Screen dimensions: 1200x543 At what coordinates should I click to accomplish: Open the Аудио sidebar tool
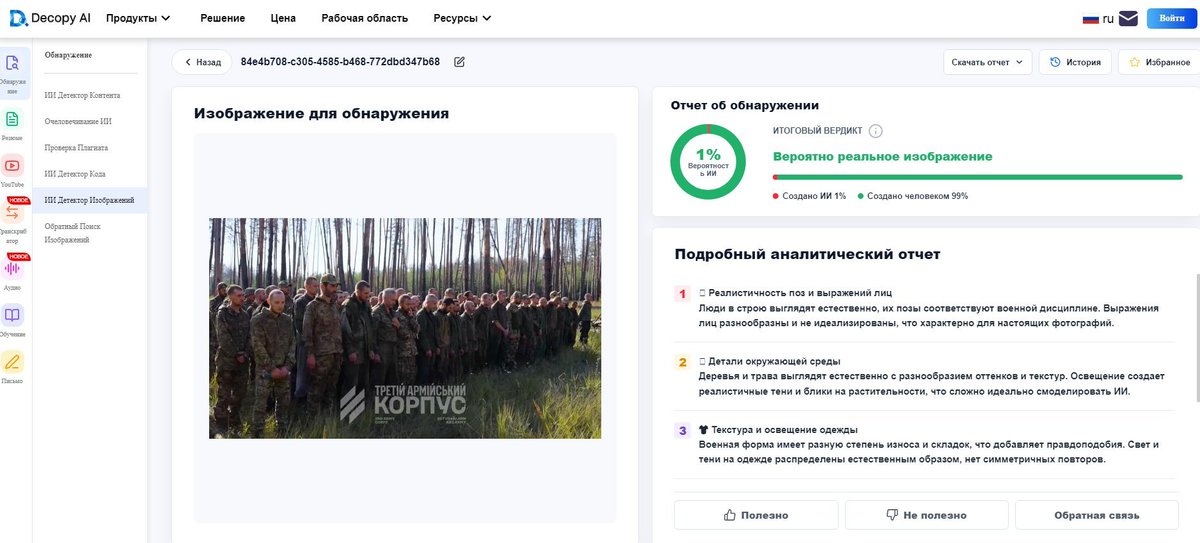[x=13, y=272]
